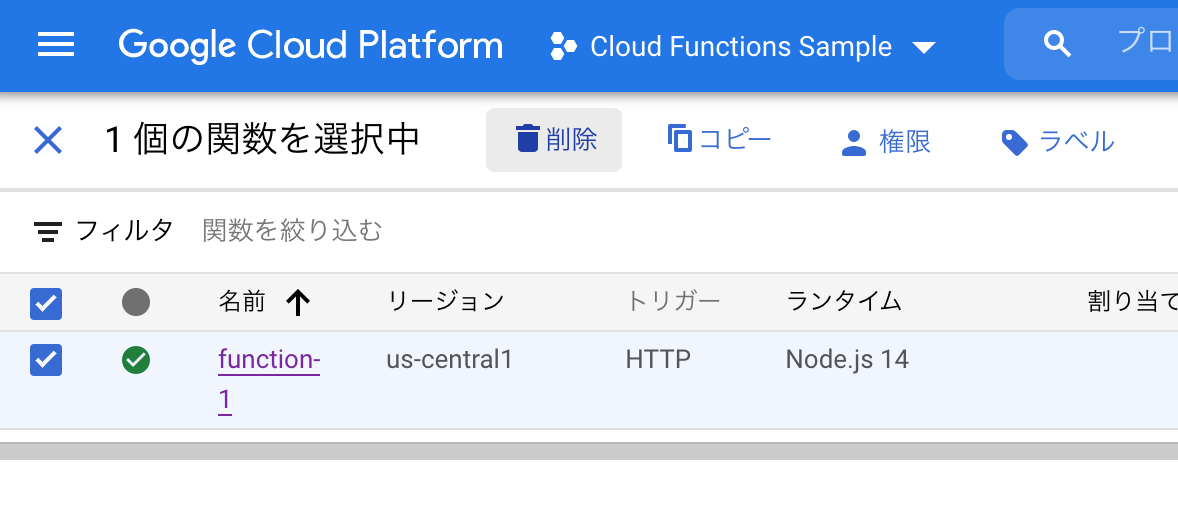Click the 削除 delete button
The width and height of the screenshot is (1178, 526).
click(554, 140)
